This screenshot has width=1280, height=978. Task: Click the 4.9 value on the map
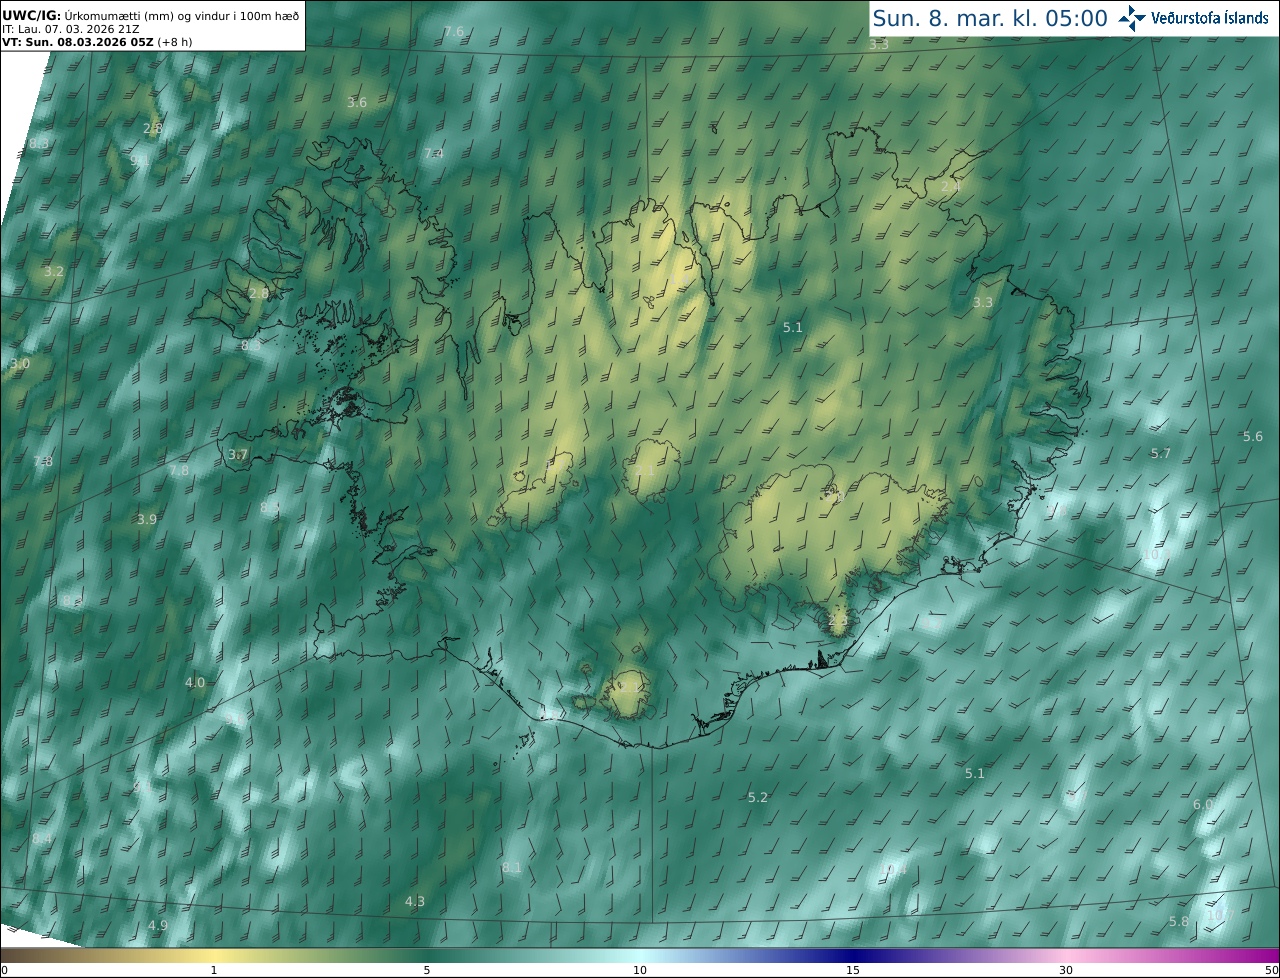[158, 926]
